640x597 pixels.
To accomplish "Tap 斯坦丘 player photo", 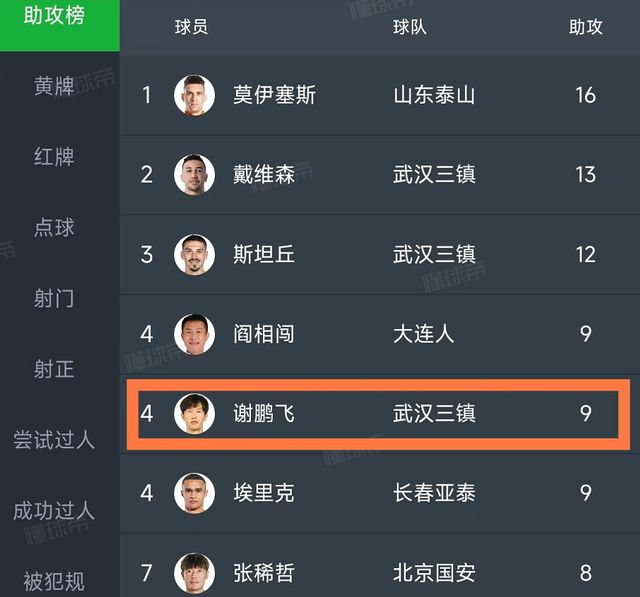I will [x=194, y=254].
